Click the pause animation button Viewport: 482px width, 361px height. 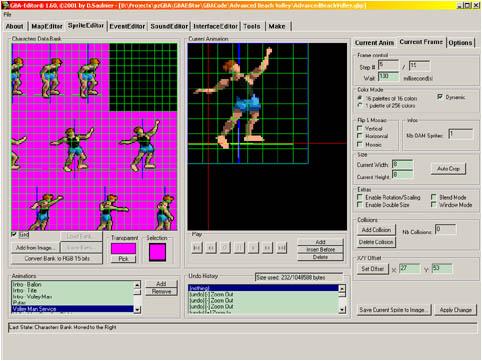[239, 248]
